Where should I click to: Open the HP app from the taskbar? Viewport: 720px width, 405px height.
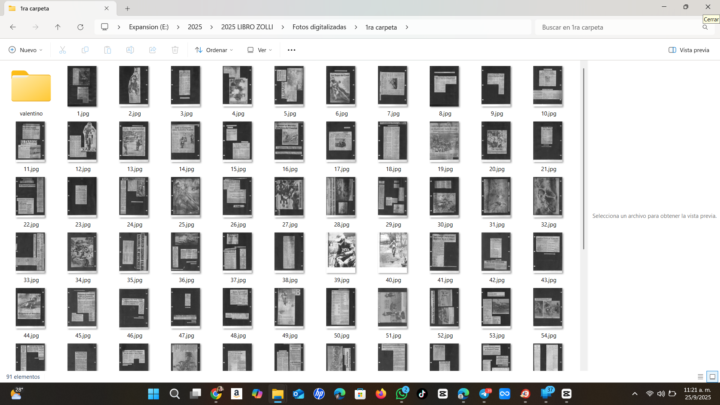[319, 394]
